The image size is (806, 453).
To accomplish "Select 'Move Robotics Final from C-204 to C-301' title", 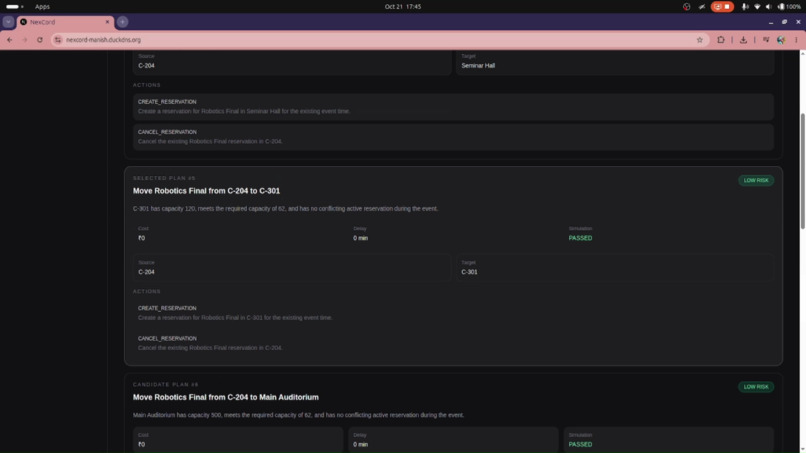I will 206,191.
